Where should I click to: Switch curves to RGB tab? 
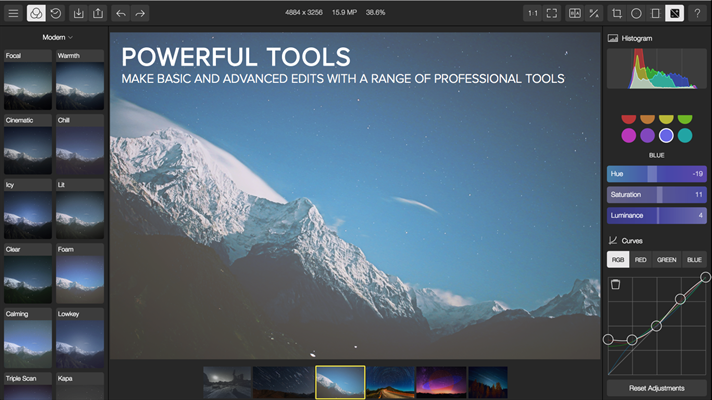tap(618, 260)
